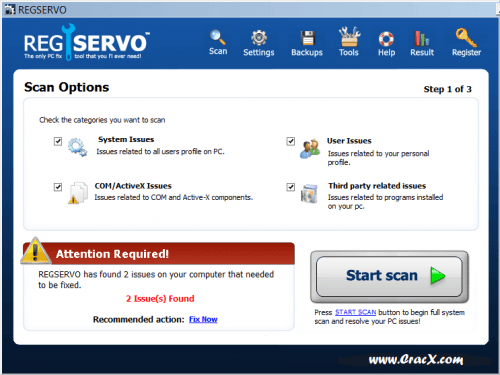
Task: Open Register key icon
Action: [x=466, y=37]
